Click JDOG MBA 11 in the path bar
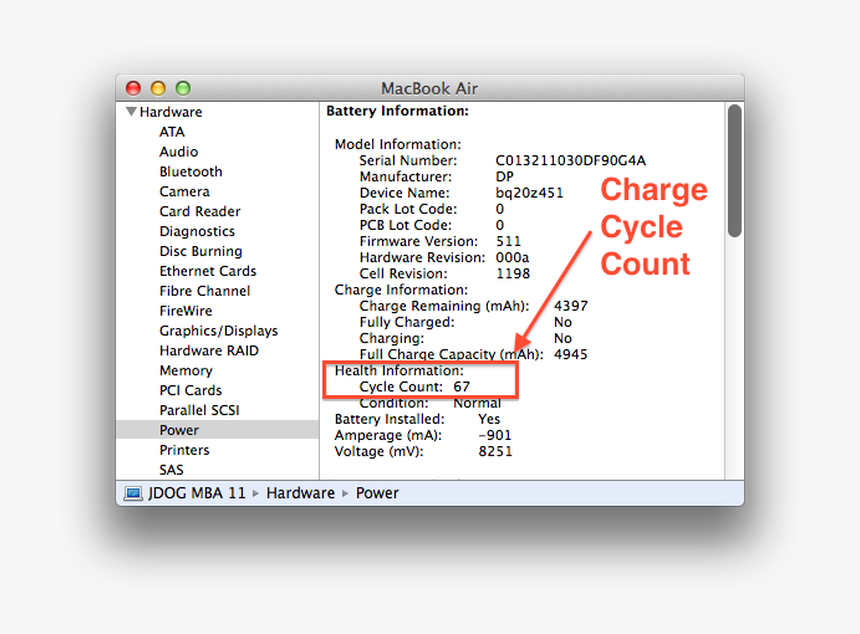Image resolution: width=860 pixels, height=634 pixels. click(197, 493)
